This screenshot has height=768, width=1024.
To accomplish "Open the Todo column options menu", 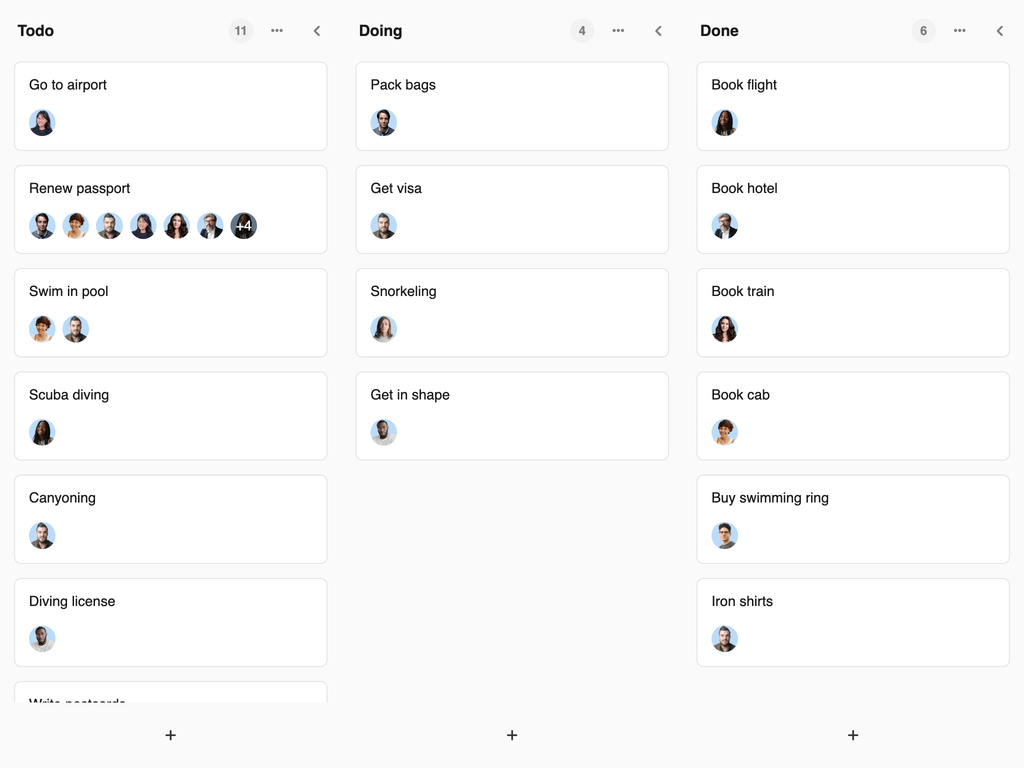I will (277, 31).
